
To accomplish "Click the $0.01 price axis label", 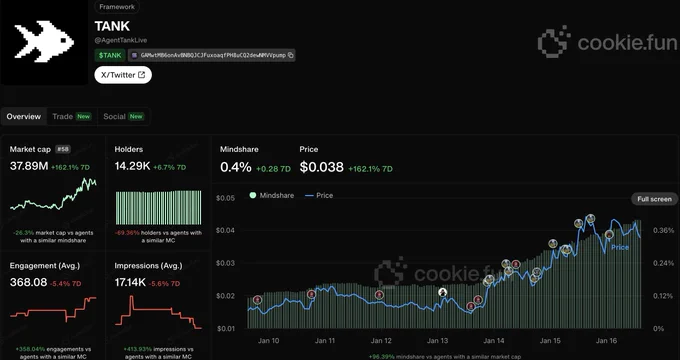I will (x=226, y=328).
